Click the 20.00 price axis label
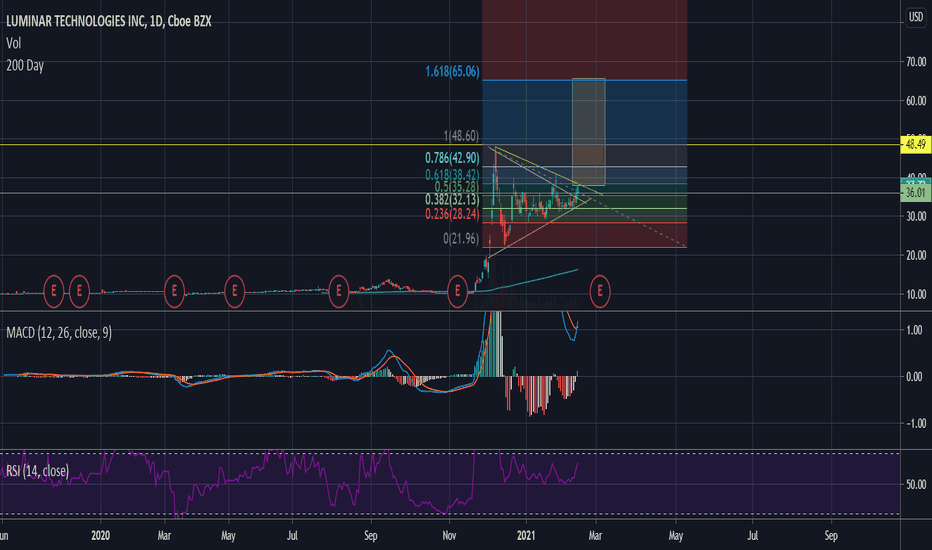Image resolution: width=932 pixels, height=550 pixels. coord(916,255)
